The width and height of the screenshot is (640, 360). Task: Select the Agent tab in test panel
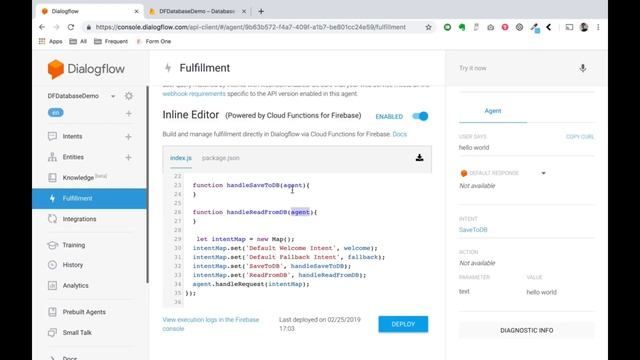(493, 111)
